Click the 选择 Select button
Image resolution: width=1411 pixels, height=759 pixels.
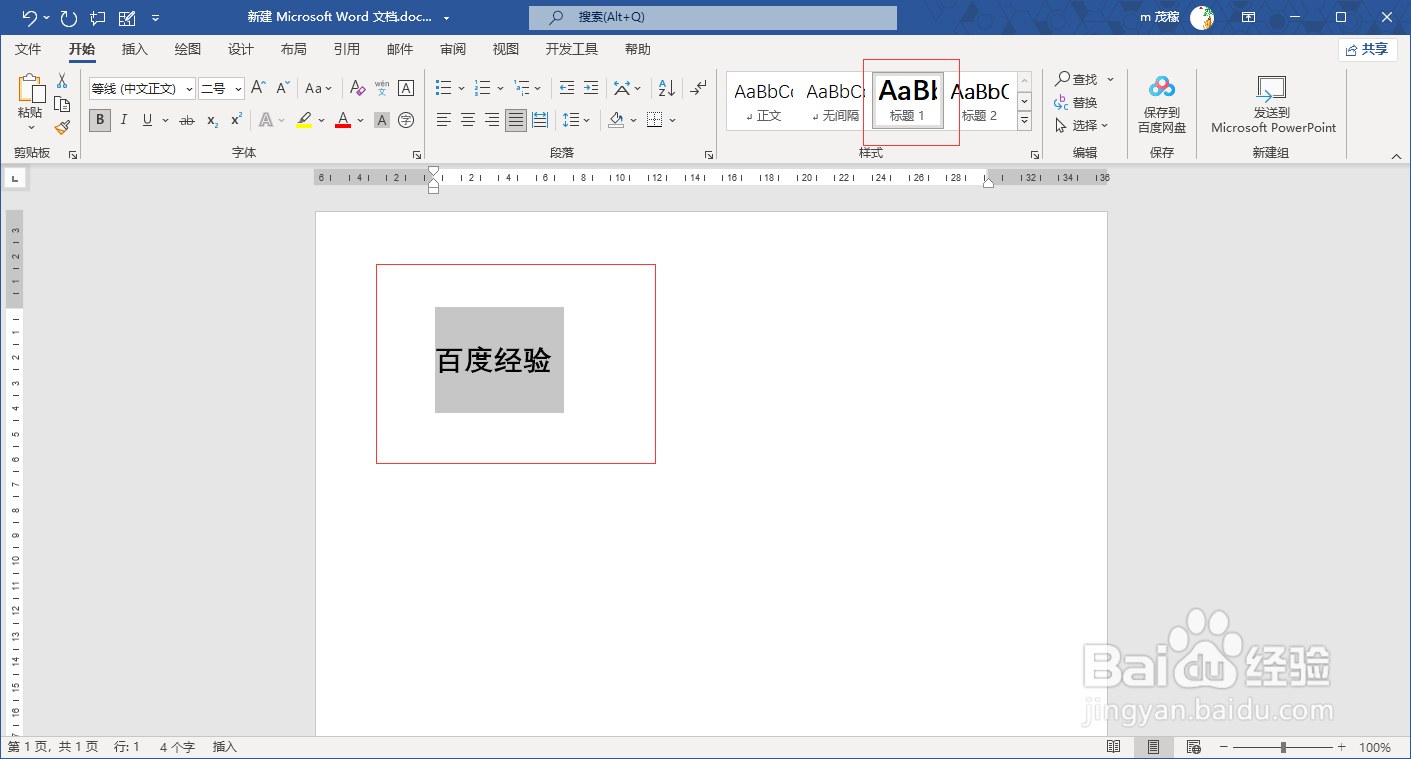pos(1081,125)
